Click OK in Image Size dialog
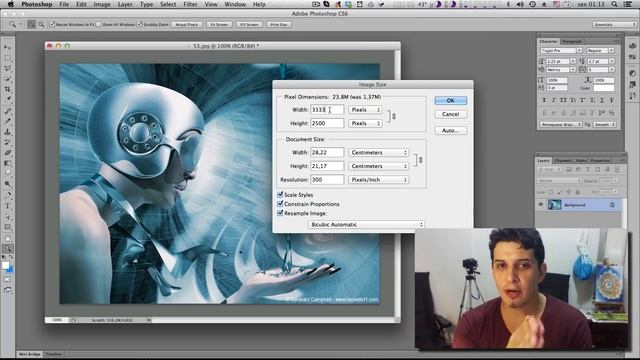 pos(451,100)
